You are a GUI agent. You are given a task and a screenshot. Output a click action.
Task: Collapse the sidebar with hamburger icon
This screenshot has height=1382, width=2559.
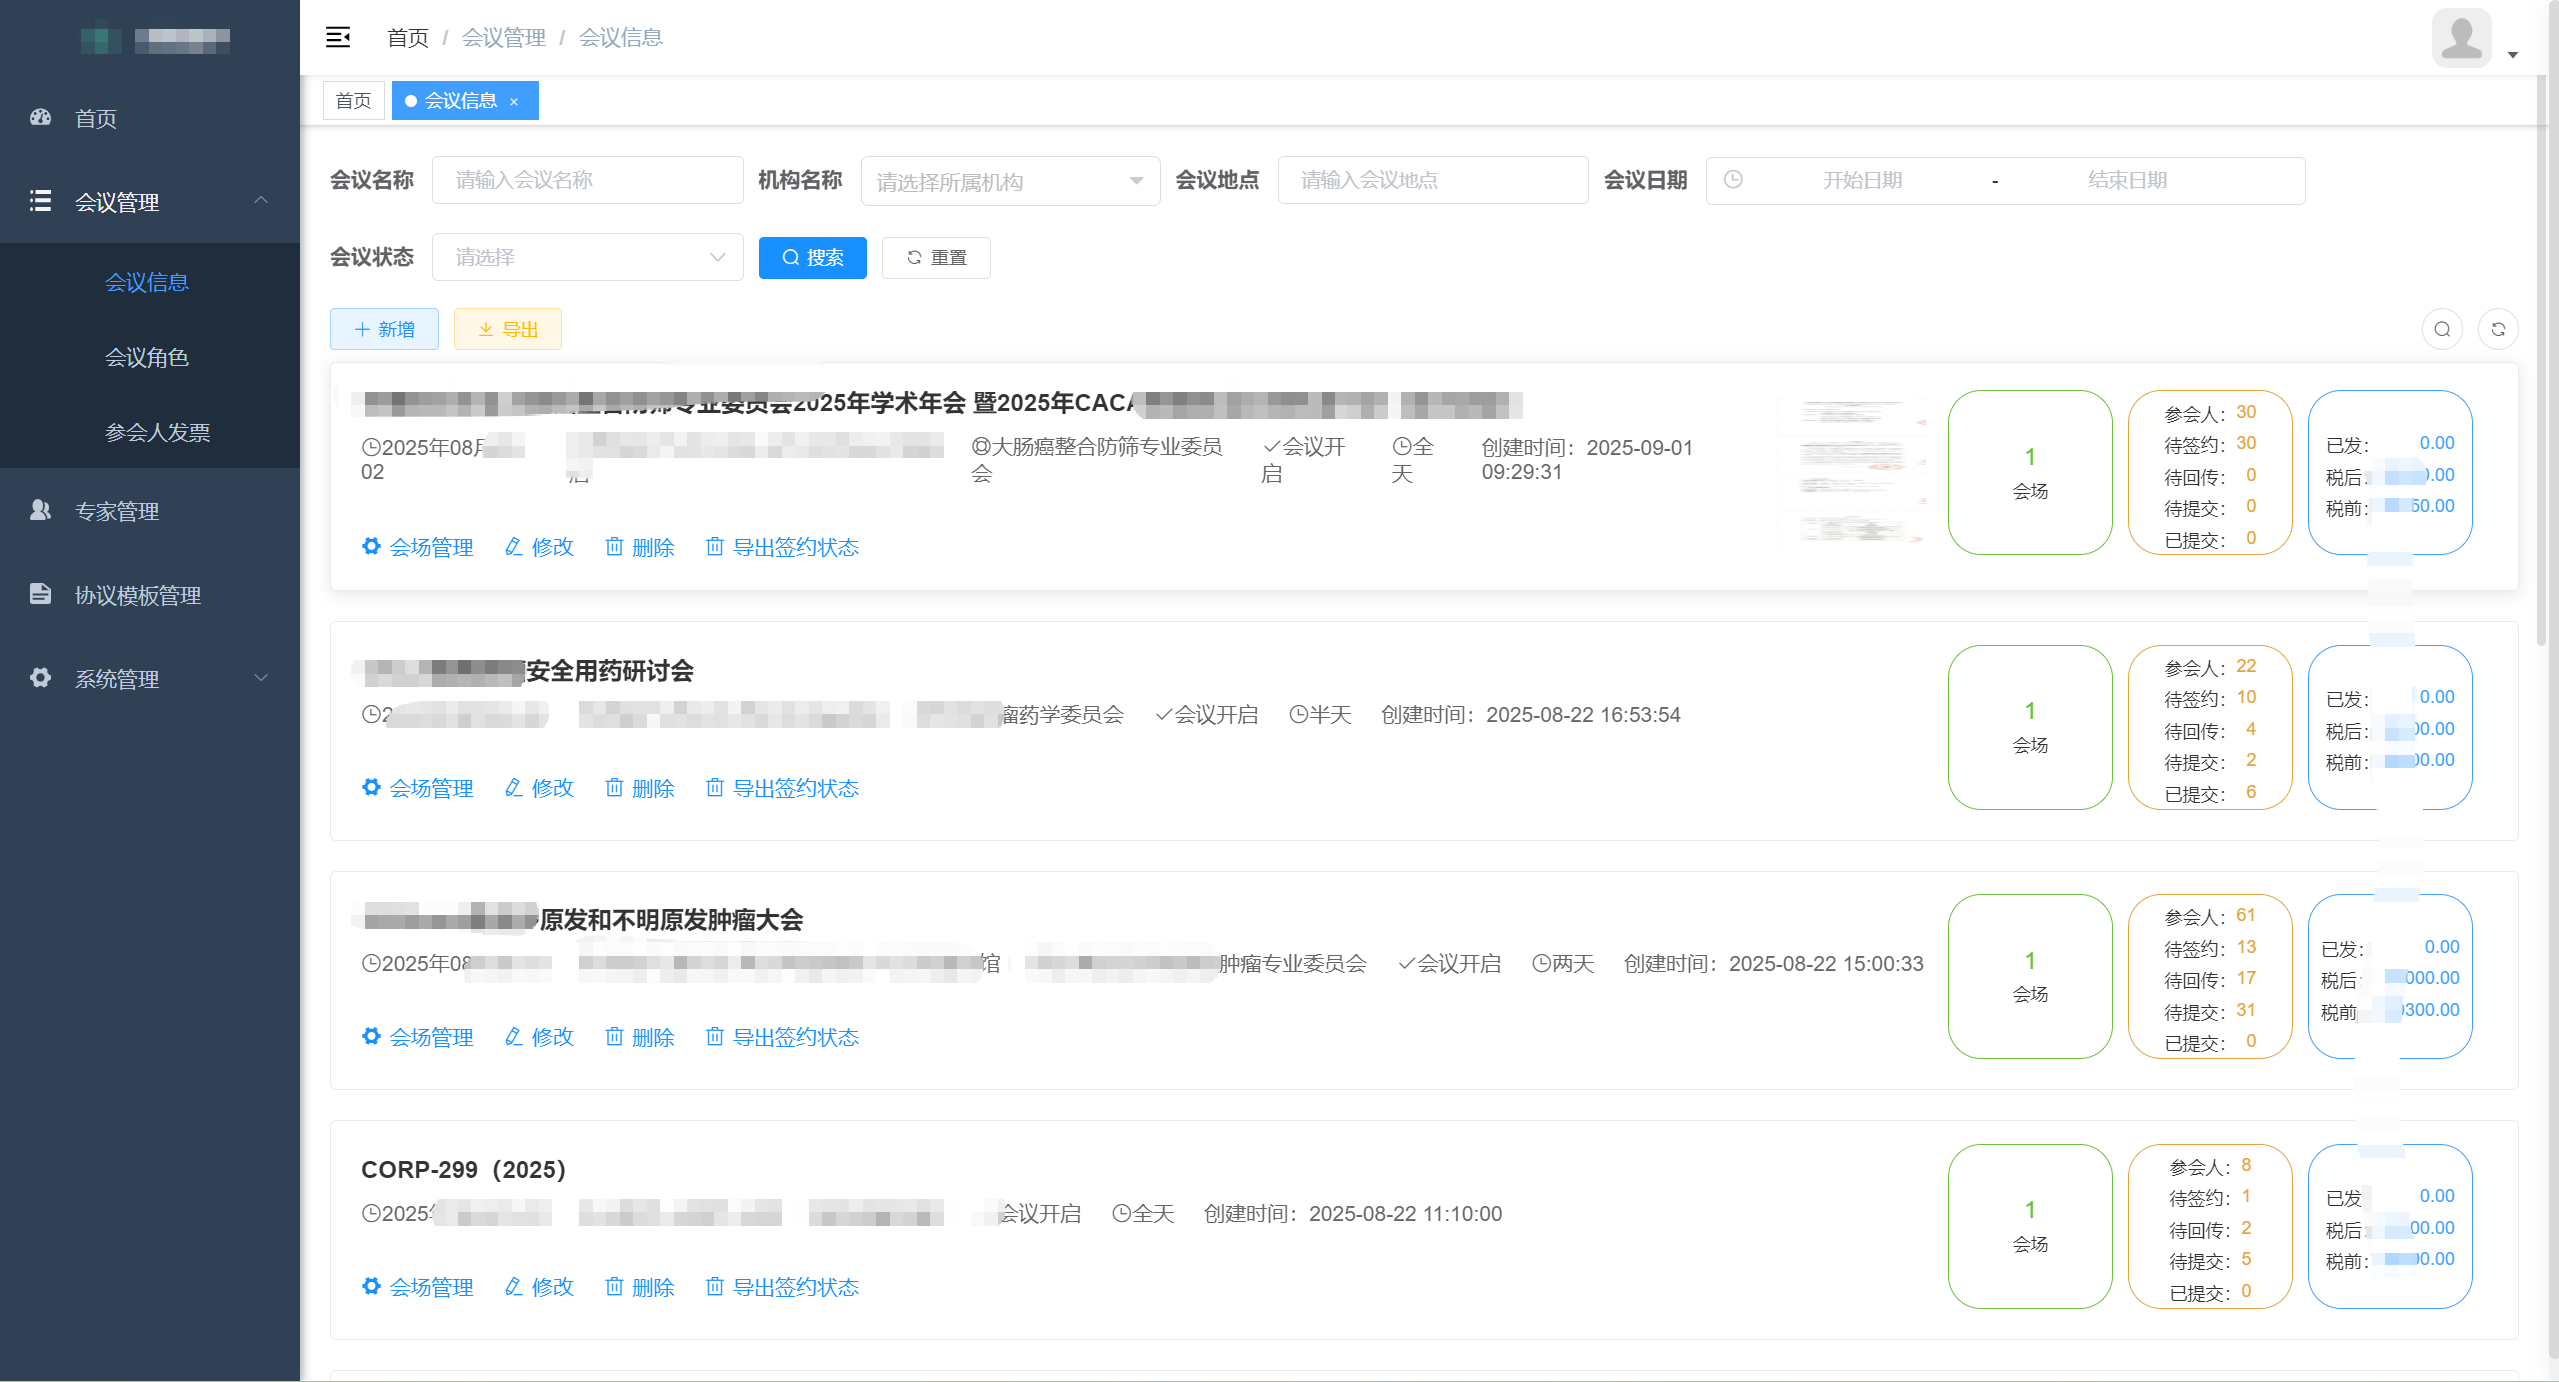pos(338,37)
